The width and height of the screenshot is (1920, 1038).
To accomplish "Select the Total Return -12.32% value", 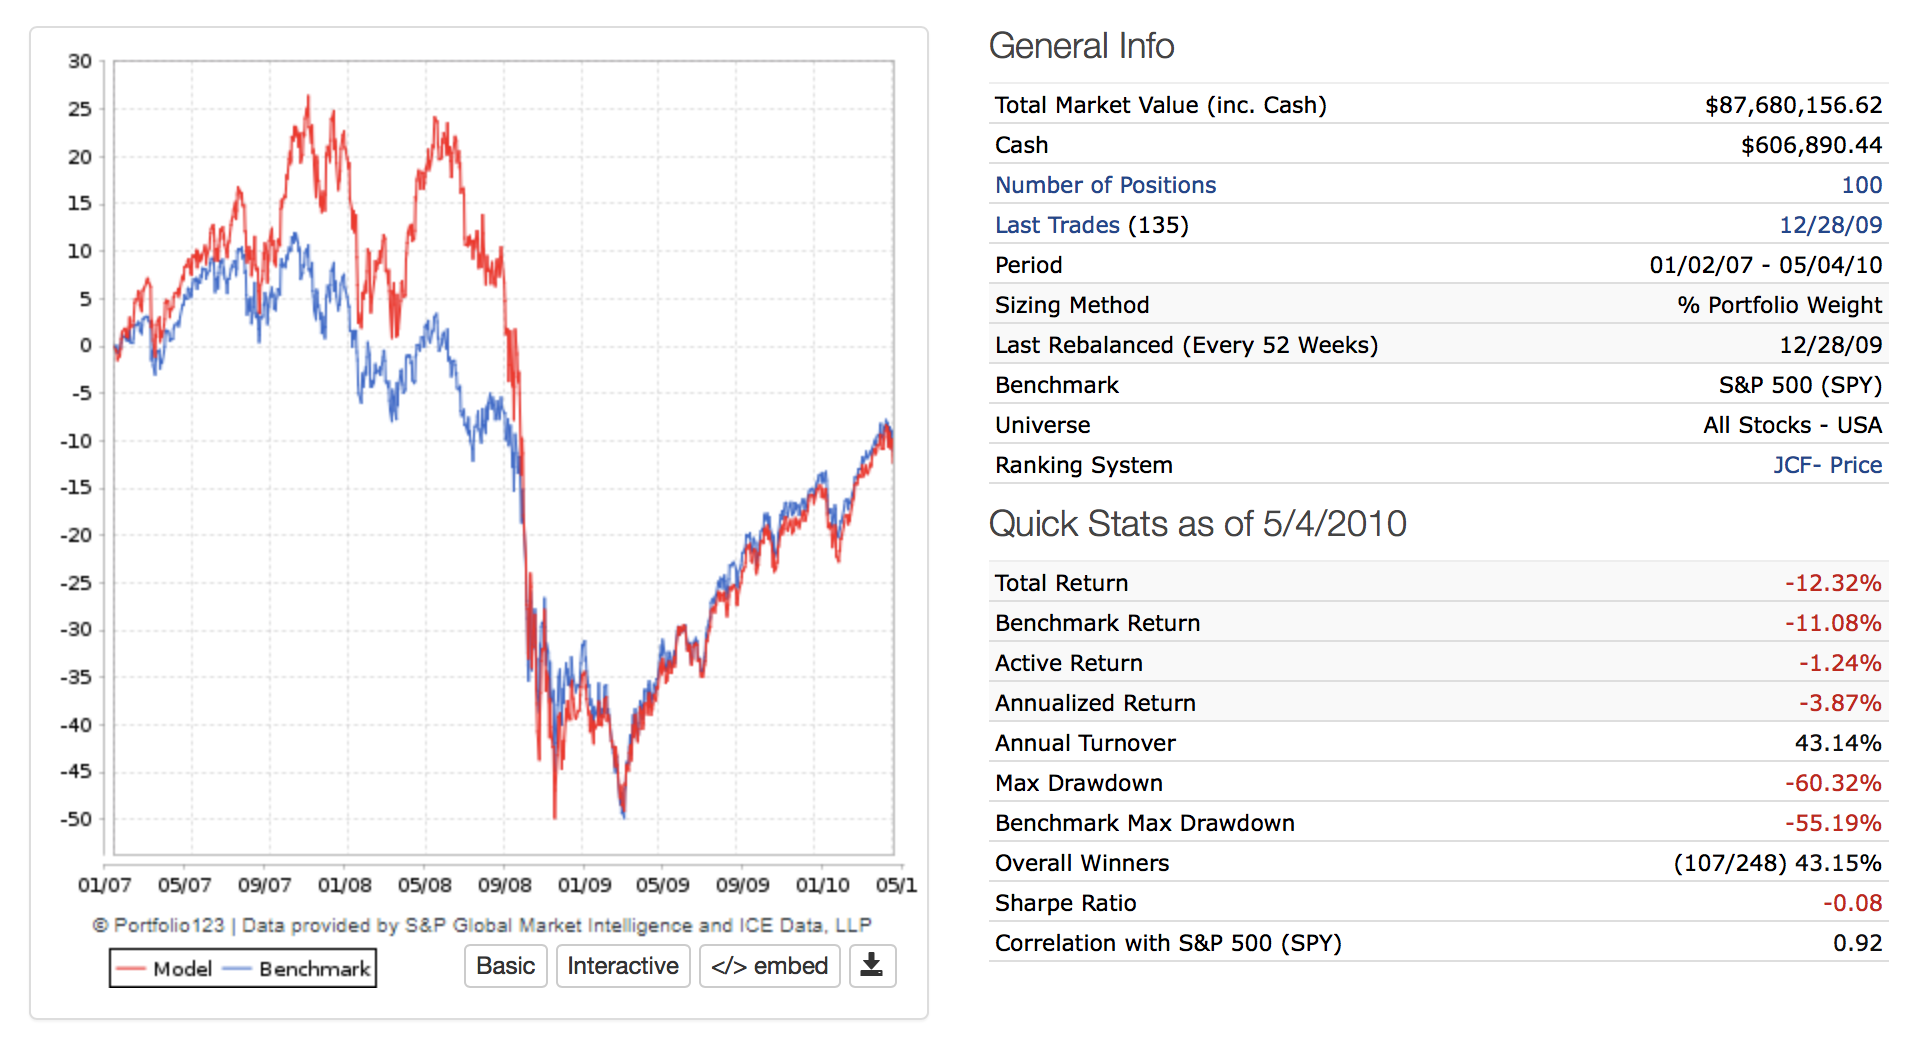I will (1833, 583).
